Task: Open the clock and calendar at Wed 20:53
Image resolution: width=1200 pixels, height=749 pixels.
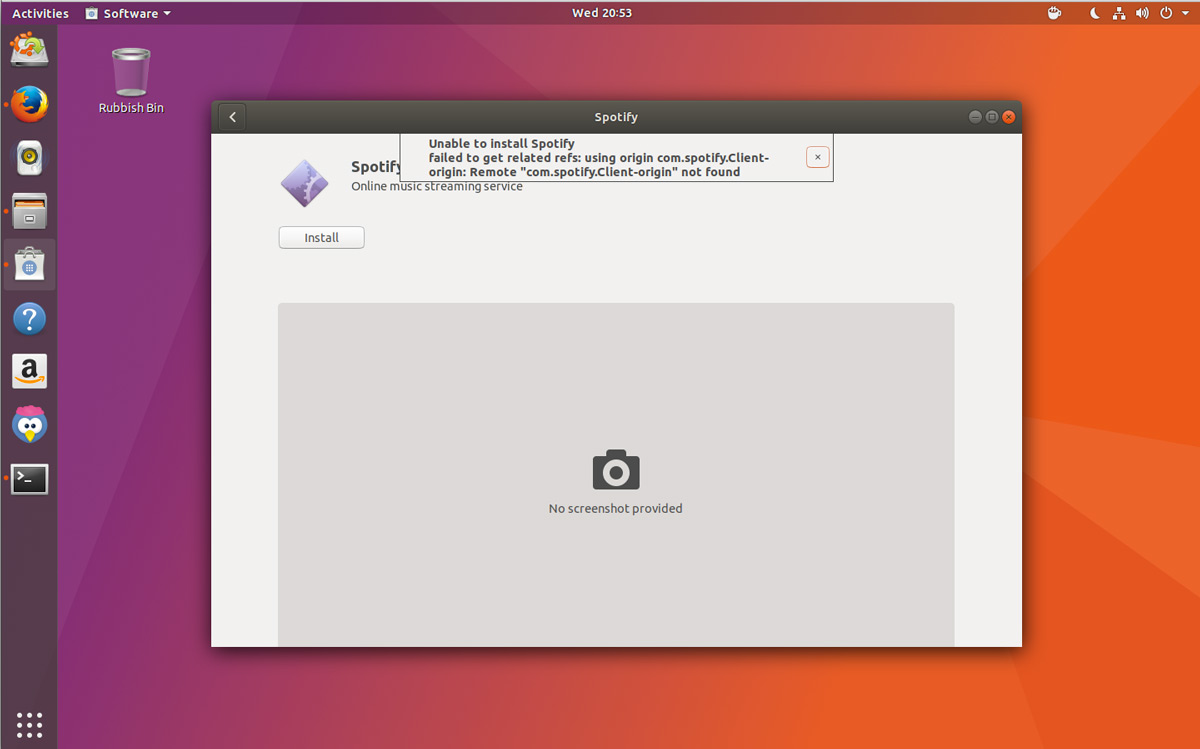Action: tap(601, 13)
